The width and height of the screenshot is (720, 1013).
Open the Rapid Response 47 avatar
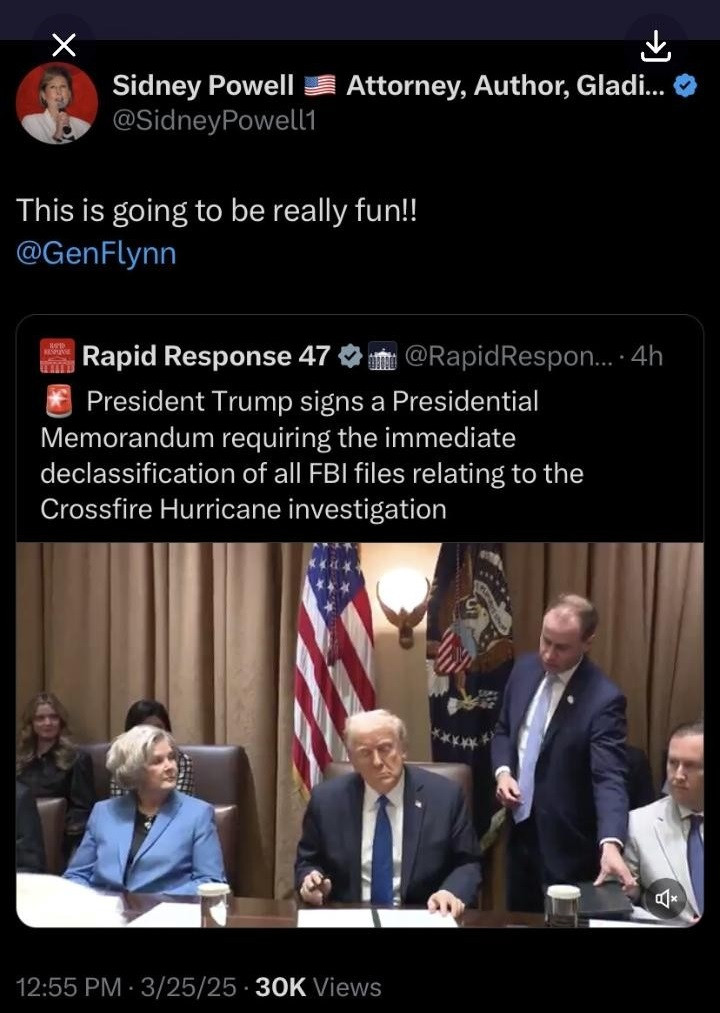(x=57, y=355)
